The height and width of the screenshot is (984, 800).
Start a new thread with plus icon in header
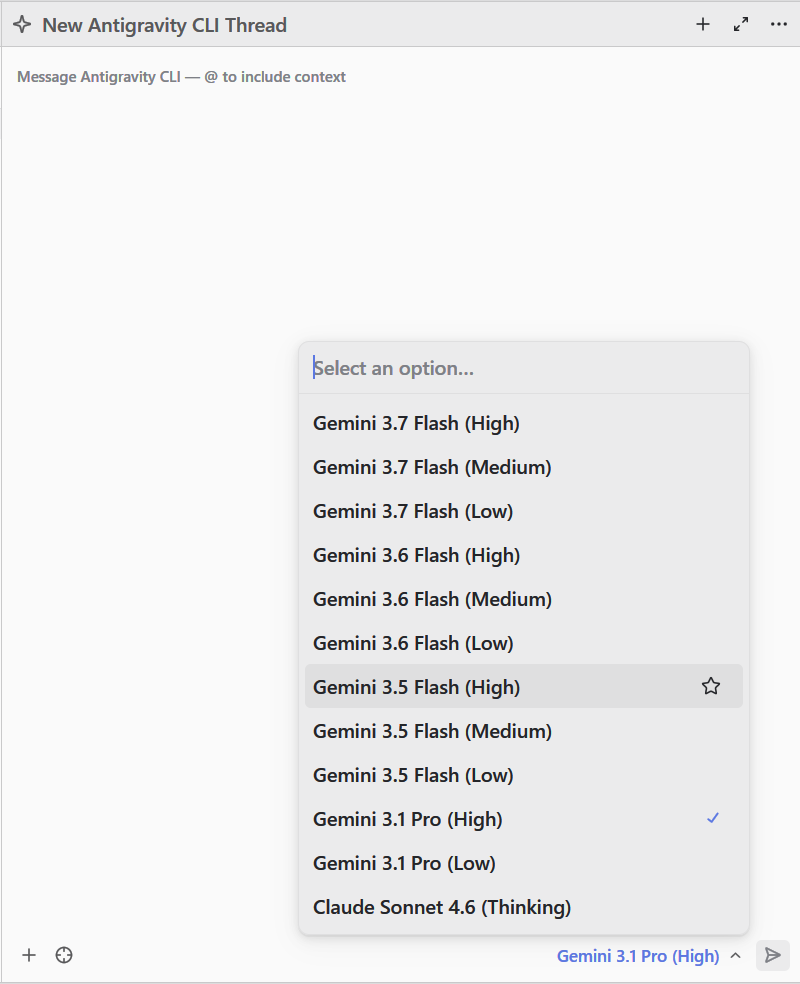coord(703,24)
